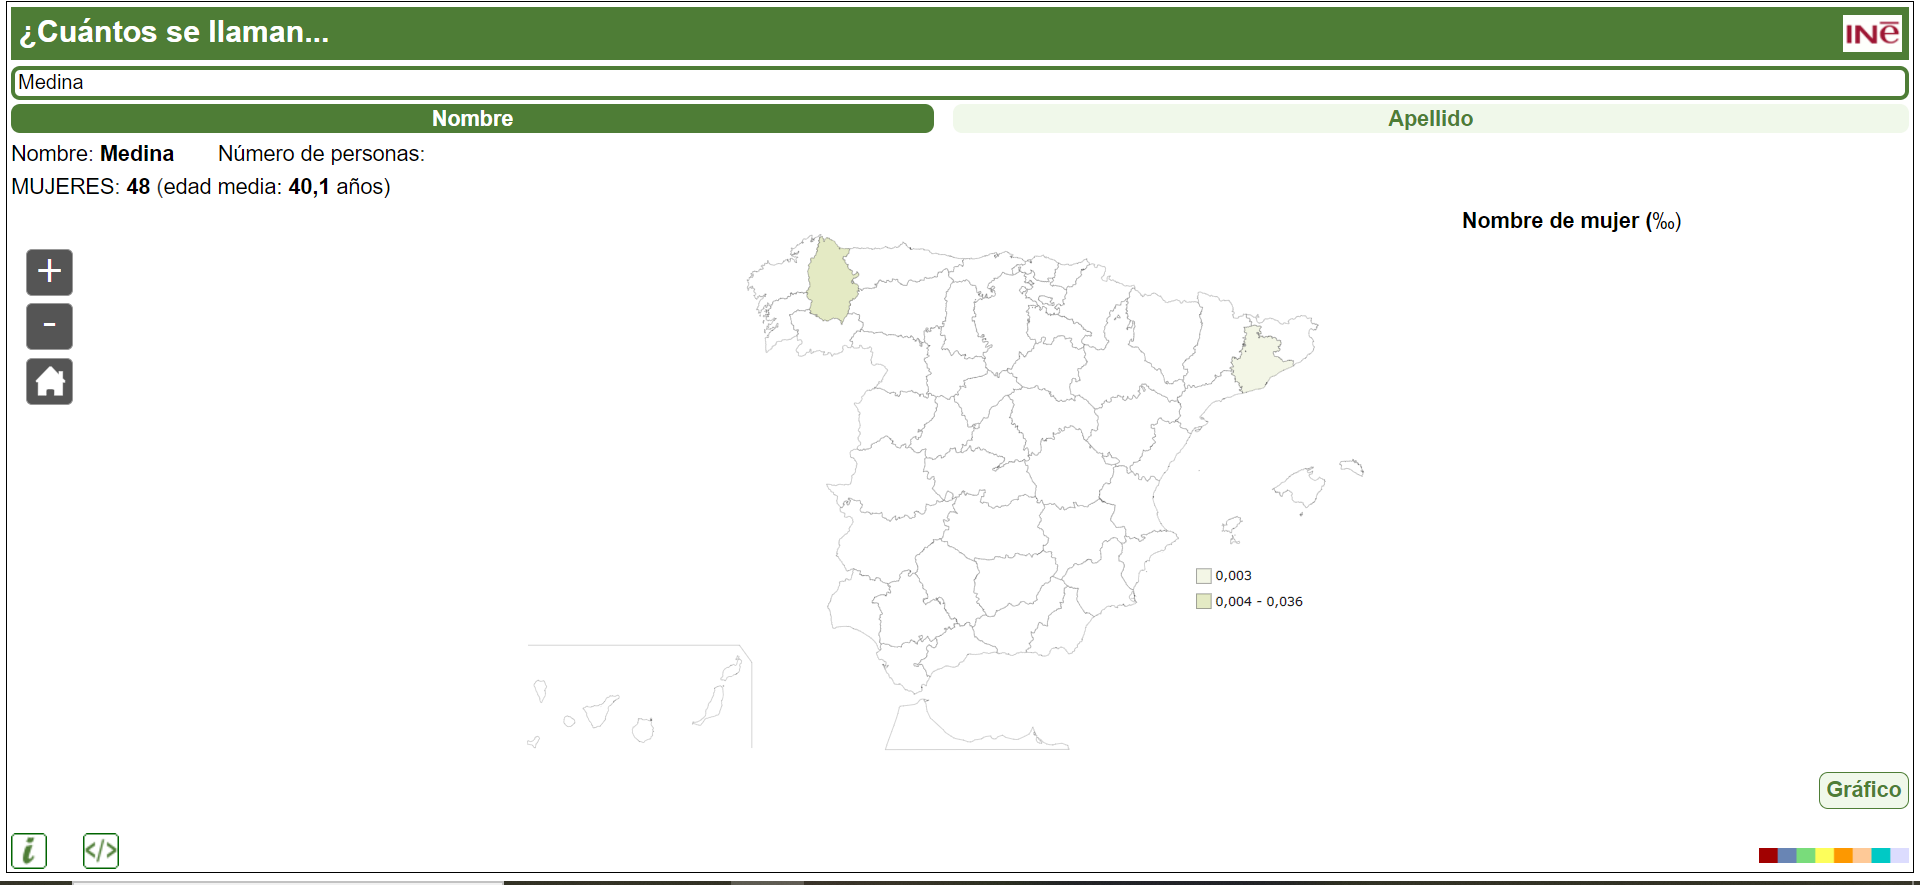The image size is (1920, 885).
Task: Click the Medina name search field
Action: pyautogui.click(x=958, y=83)
